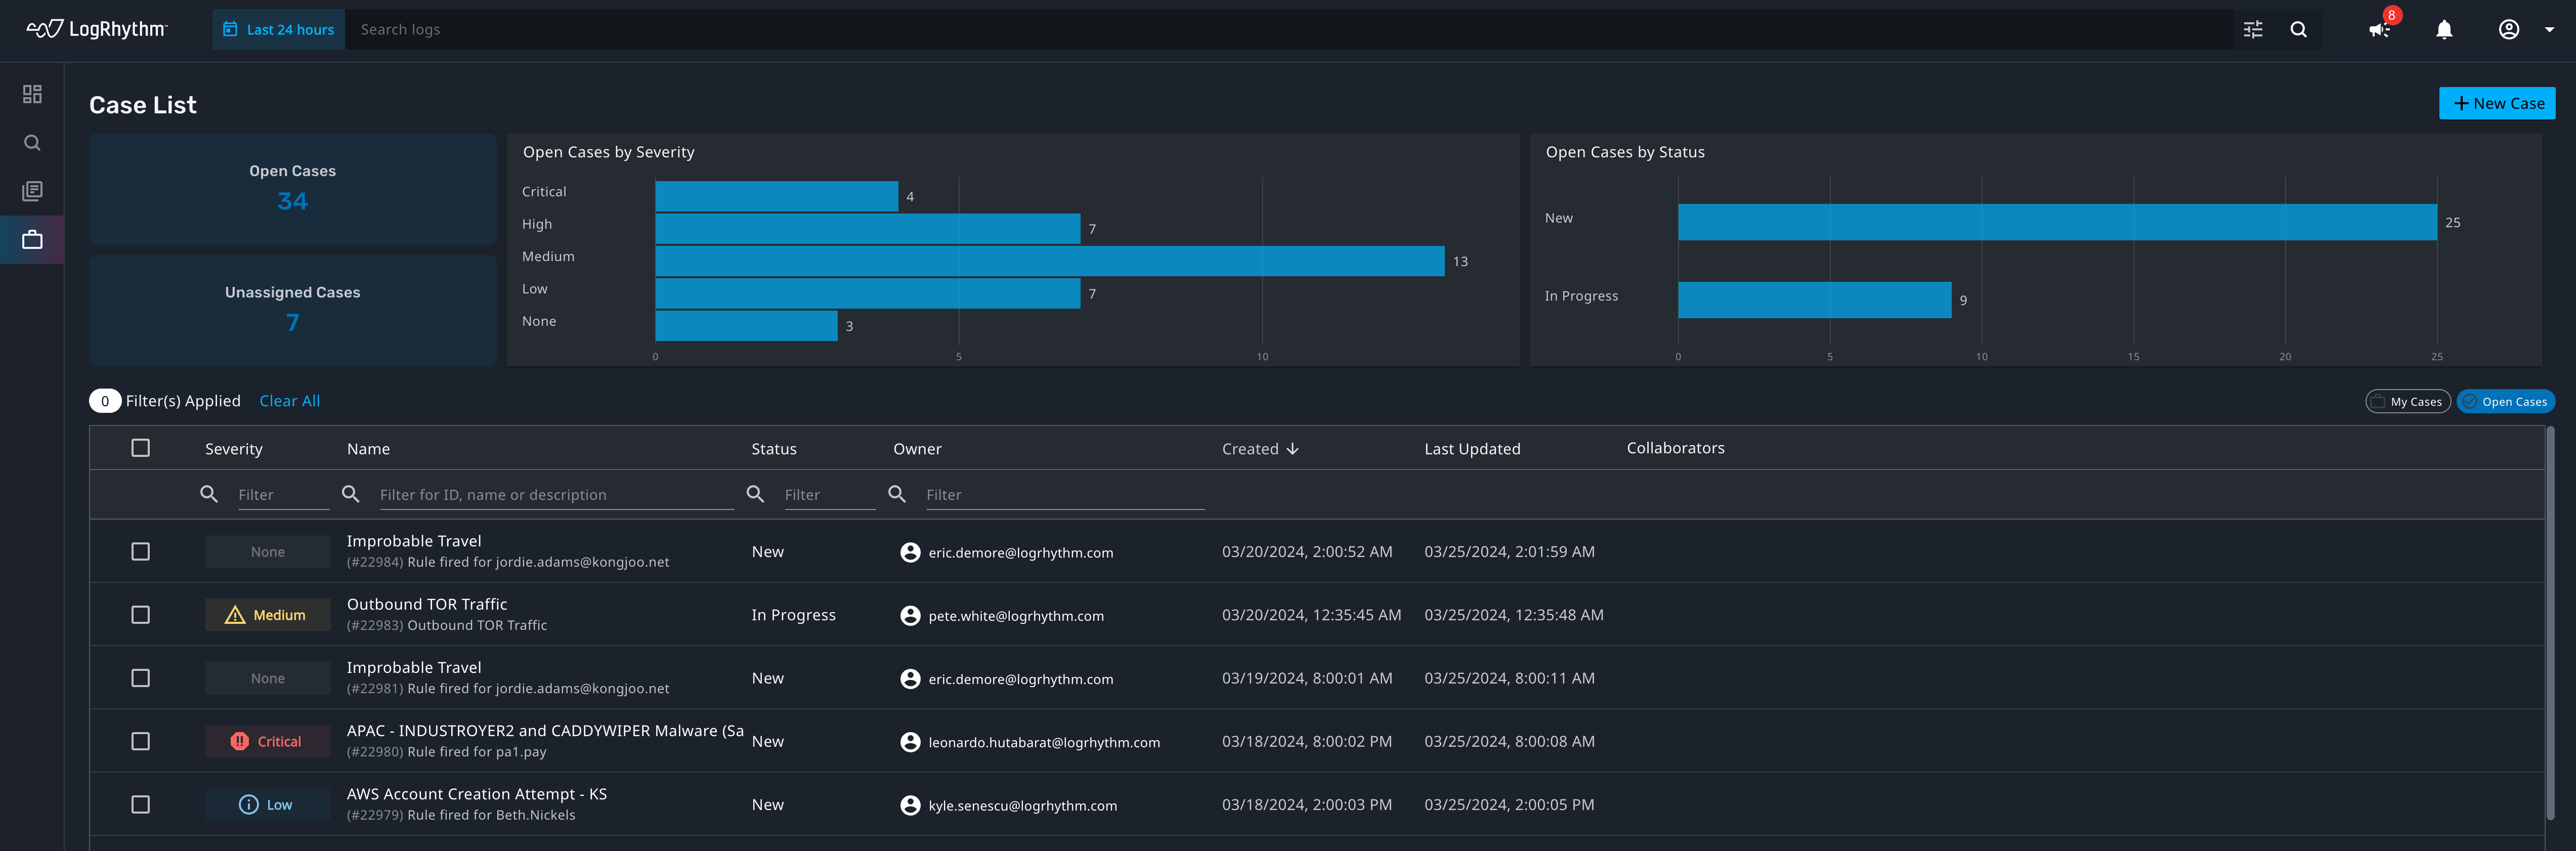Open the dashboards icon in sidebar
This screenshot has width=2576, height=851.
pyautogui.click(x=32, y=94)
